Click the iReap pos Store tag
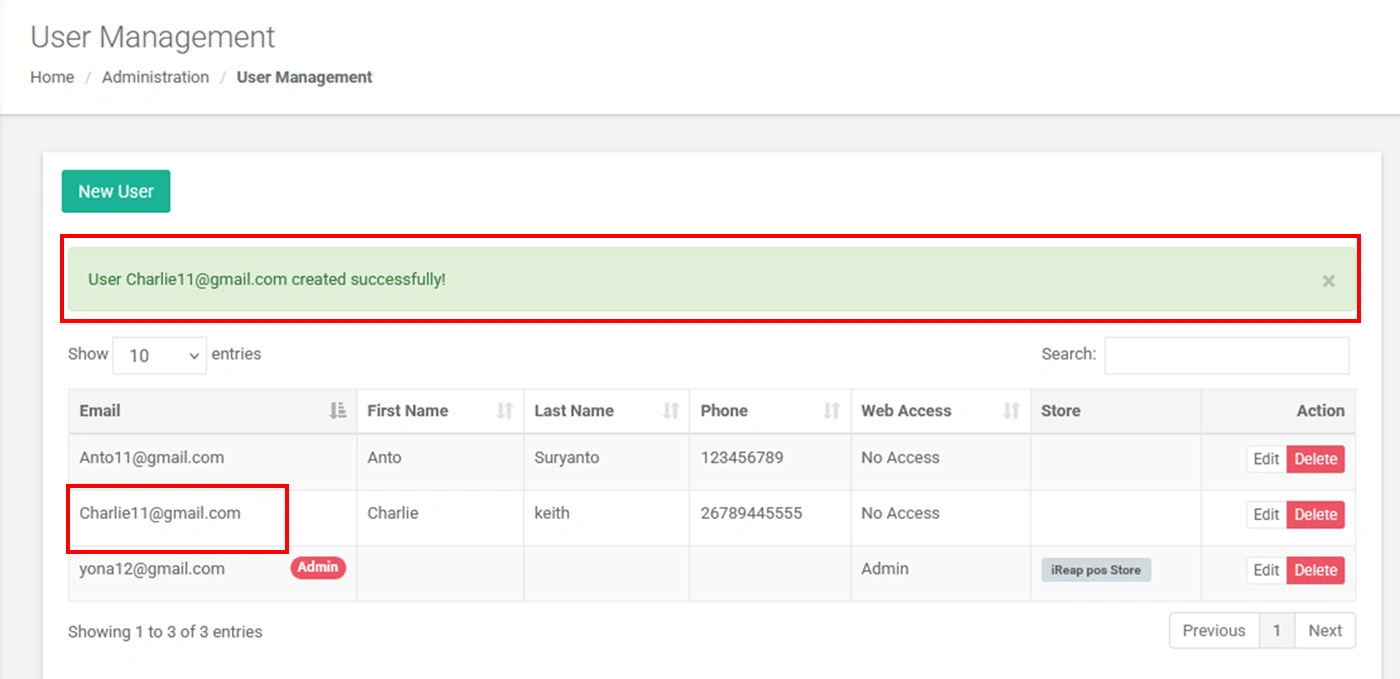Screen dimensions: 1400x679 1096,570
